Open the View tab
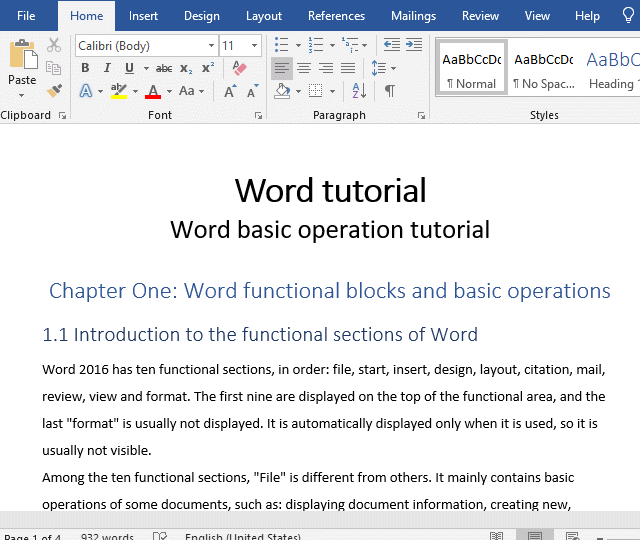Viewport: 640px width, 540px height. (x=537, y=16)
